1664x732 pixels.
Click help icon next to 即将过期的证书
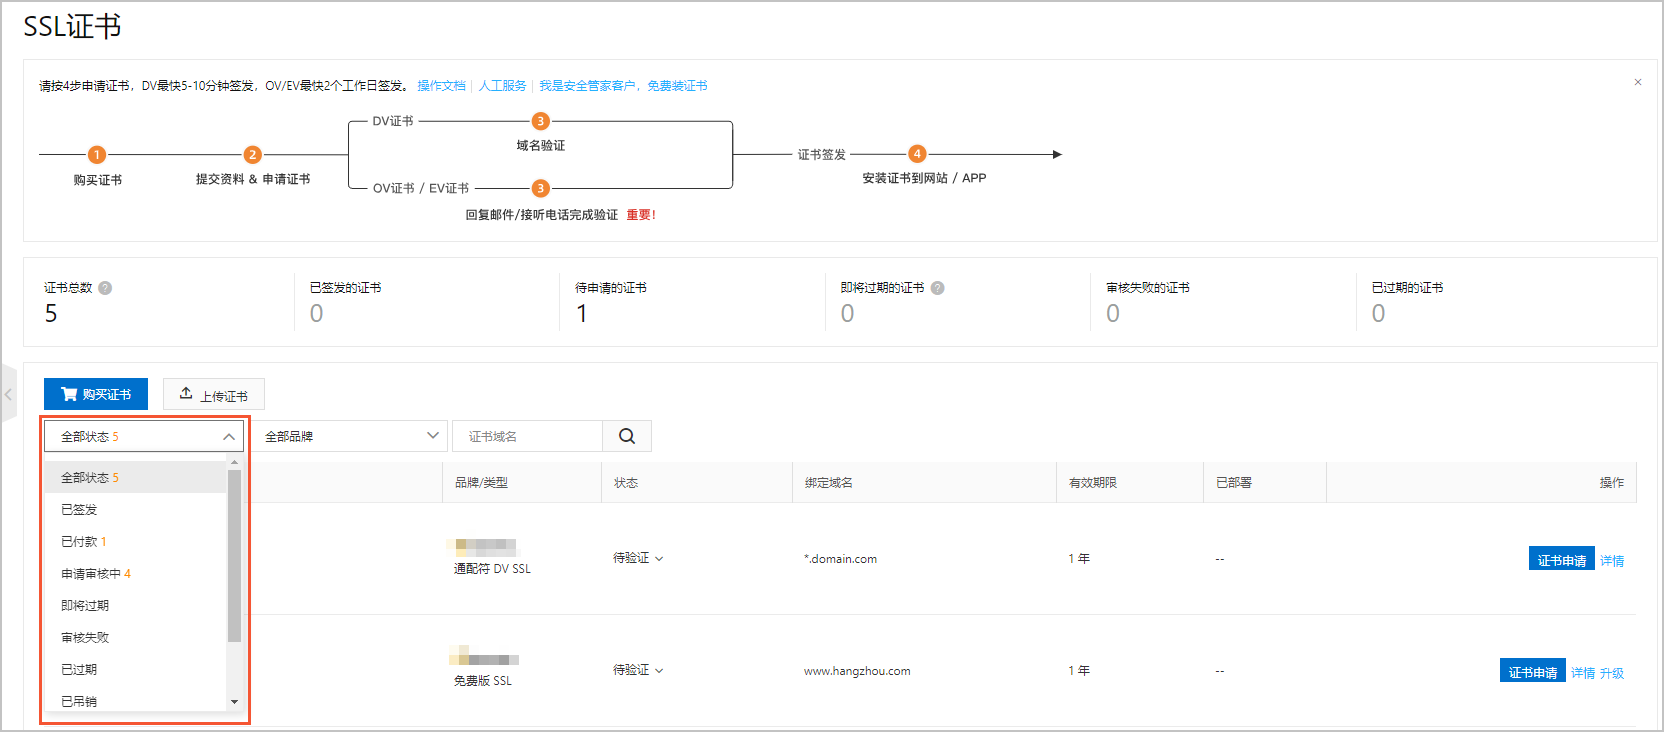937,288
